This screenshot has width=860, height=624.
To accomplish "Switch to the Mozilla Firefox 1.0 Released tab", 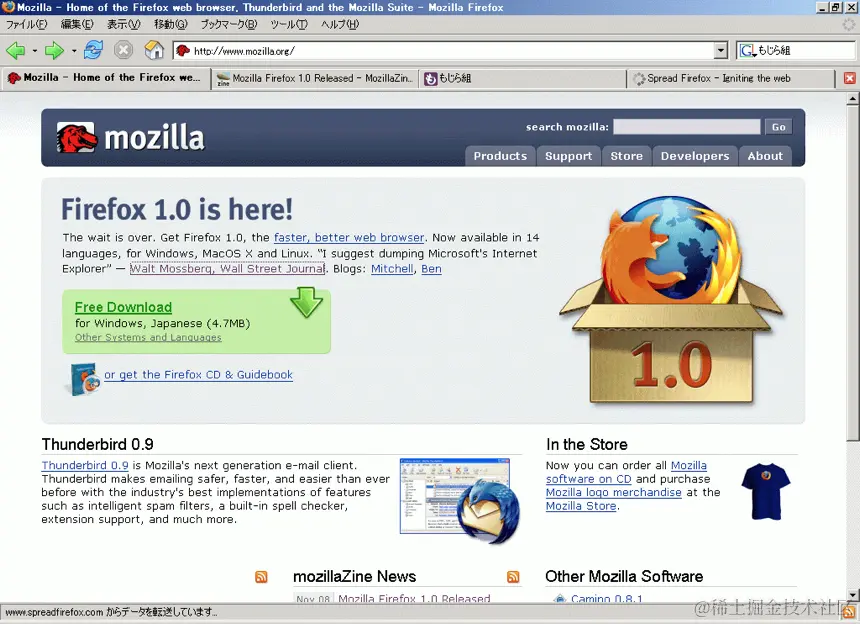I will pos(315,78).
